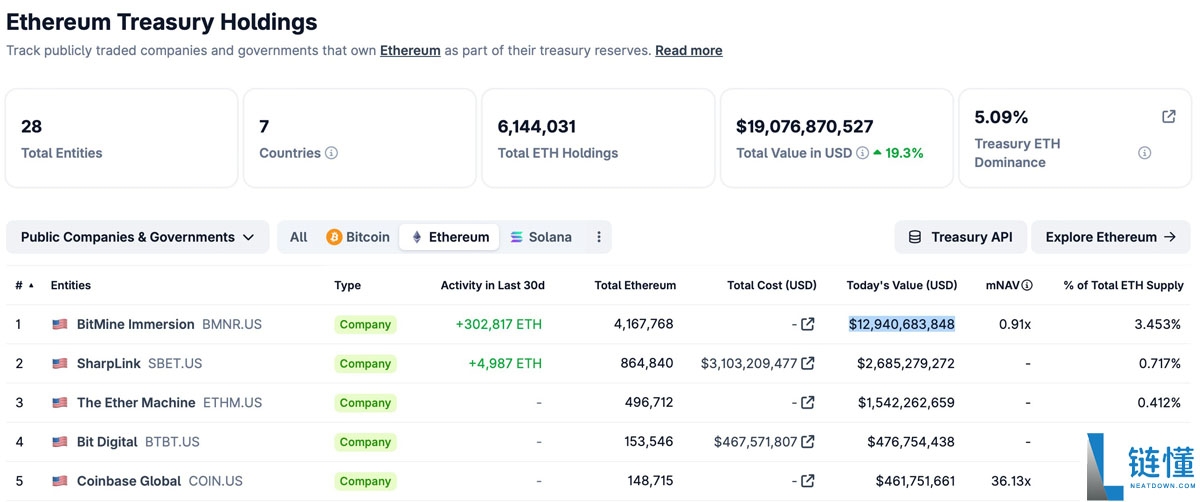The image size is (1200, 502).
Task: Click the 28 Total Entities card
Action: click(x=121, y=138)
